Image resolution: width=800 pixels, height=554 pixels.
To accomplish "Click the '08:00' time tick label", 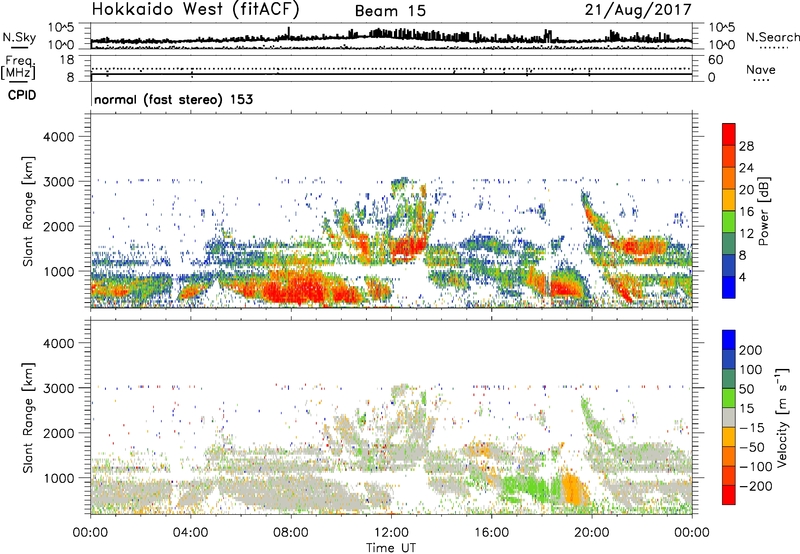I will point(291,533).
